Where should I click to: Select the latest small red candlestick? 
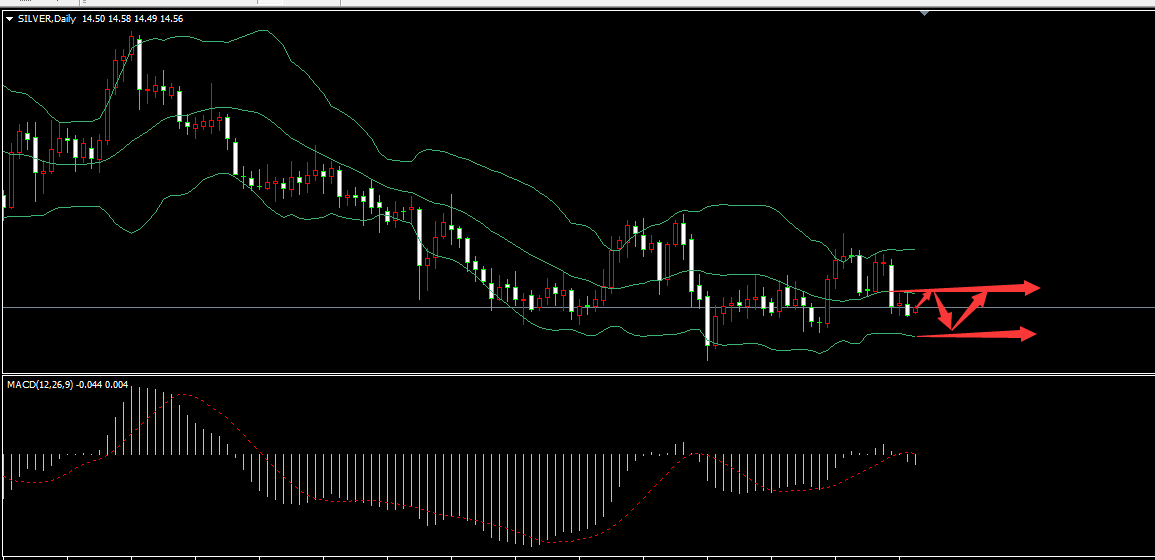(x=915, y=310)
